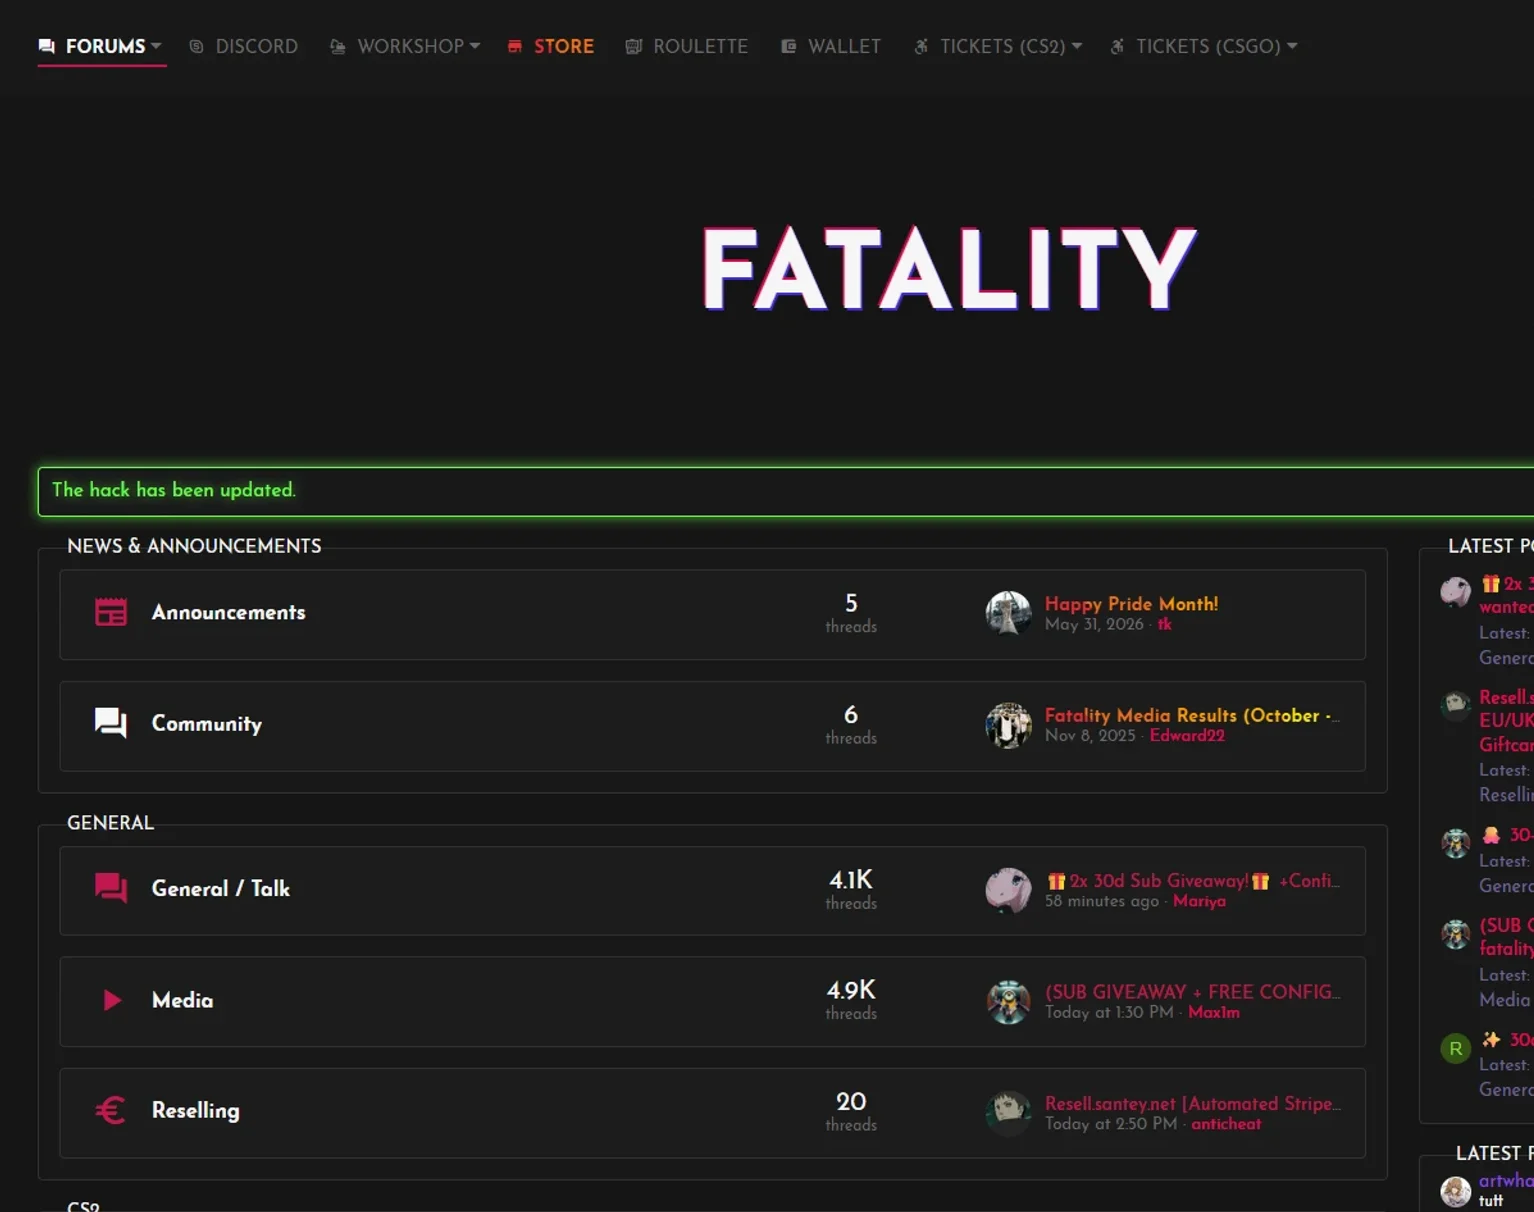The width and height of the screenshot is (1534, 1212).
Task: Click the Wallet icon in the navbar
Action: pyautogui.click(x=789, y=46)
